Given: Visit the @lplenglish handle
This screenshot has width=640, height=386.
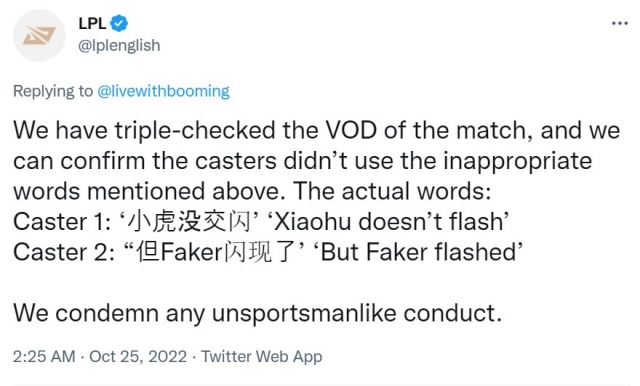Looking at the screenshot, I should [x=119, y=45].
